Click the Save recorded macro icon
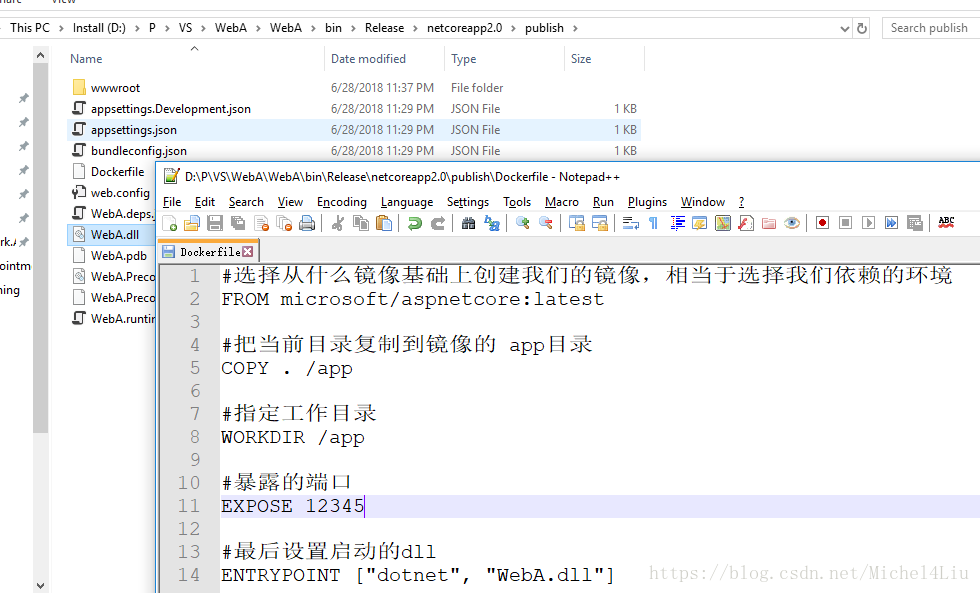Image resolution: width=980 pixels, height=593 pixels. 914,223
